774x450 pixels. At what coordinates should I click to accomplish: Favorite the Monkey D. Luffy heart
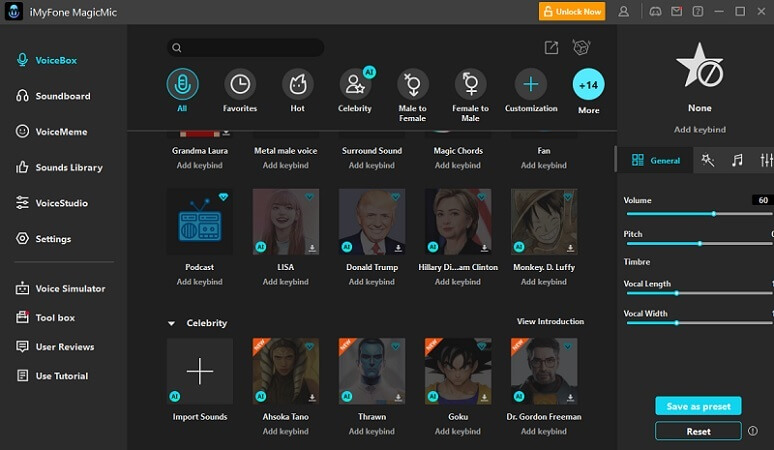pyautogui.click(x=568, y=197)
